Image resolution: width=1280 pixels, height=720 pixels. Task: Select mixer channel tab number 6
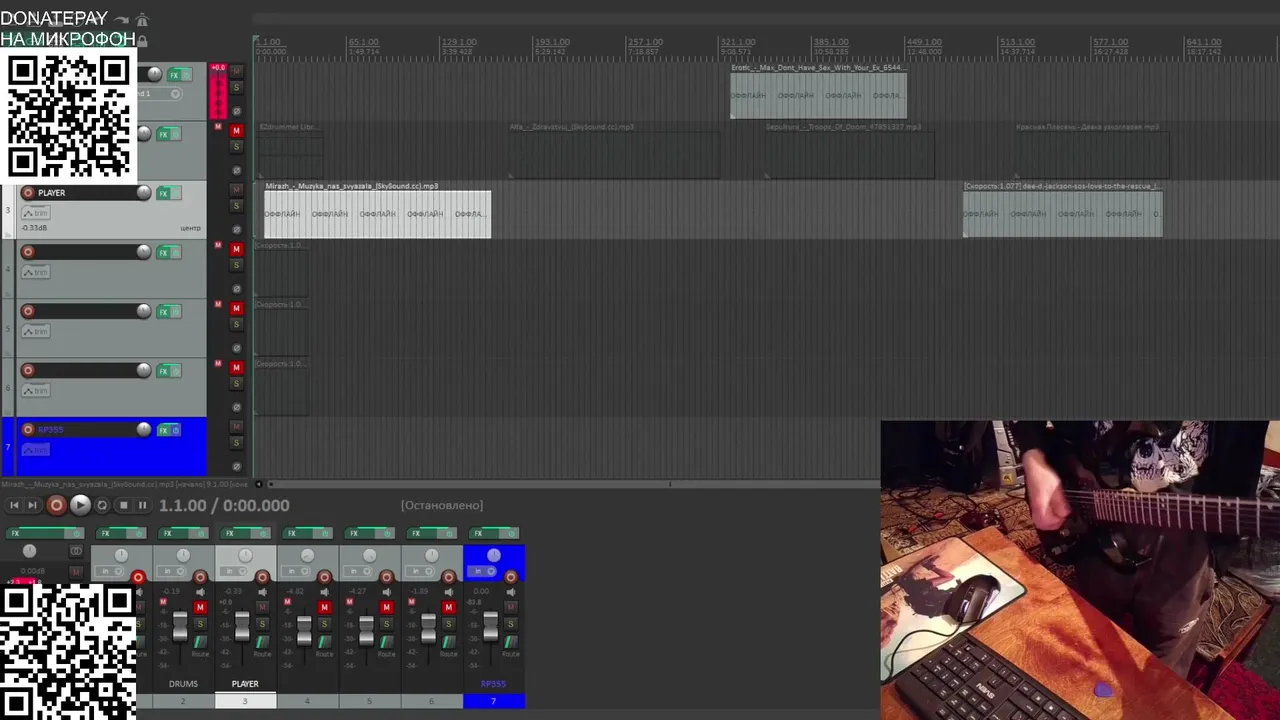431,702
